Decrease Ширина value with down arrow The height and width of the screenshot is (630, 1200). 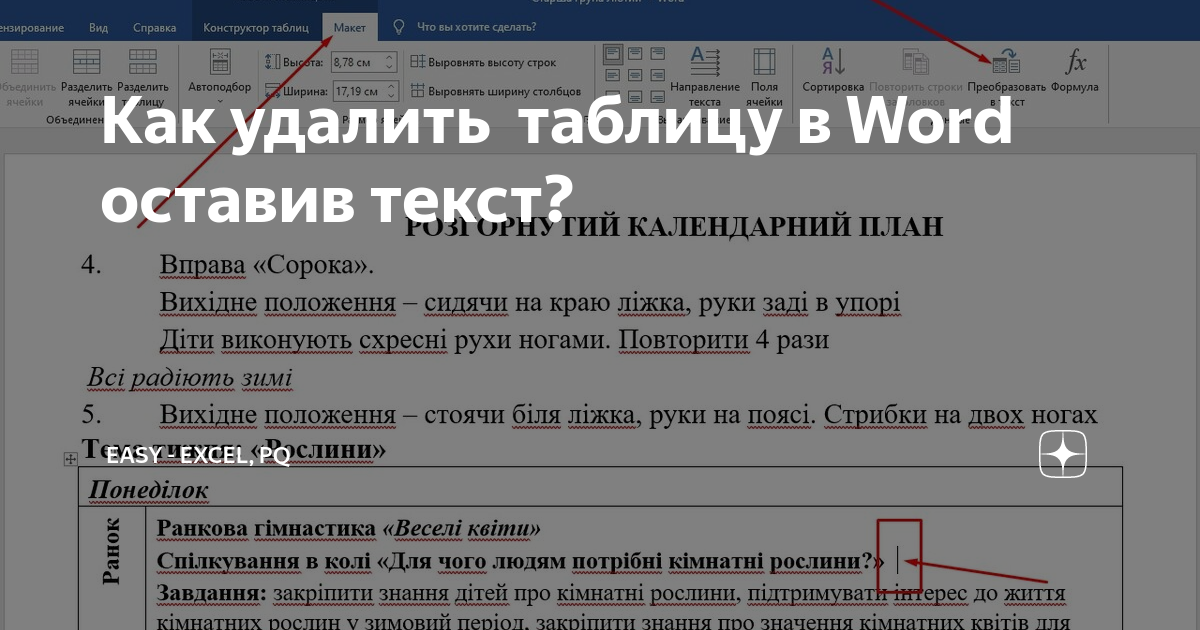[390, 95]
